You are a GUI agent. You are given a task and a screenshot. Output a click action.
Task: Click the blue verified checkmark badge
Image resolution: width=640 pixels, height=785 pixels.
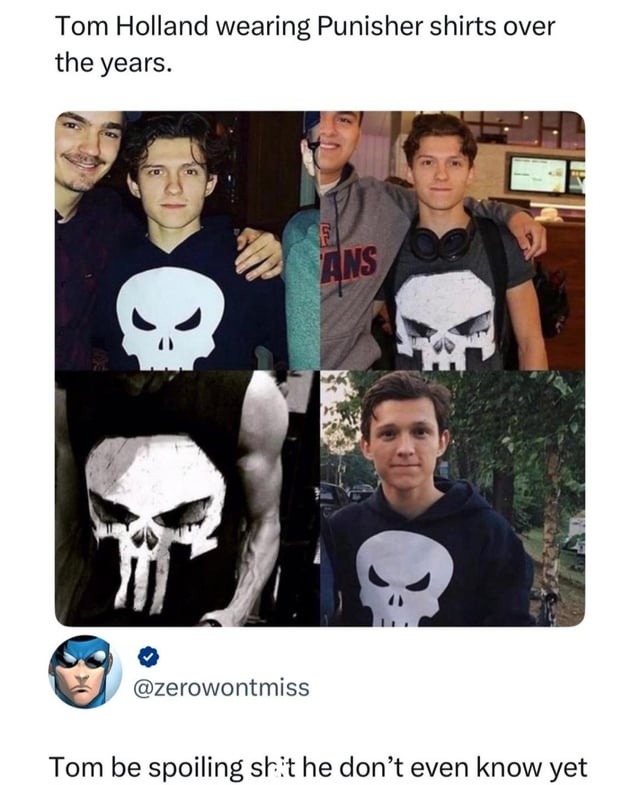click(x=148, y=657)
